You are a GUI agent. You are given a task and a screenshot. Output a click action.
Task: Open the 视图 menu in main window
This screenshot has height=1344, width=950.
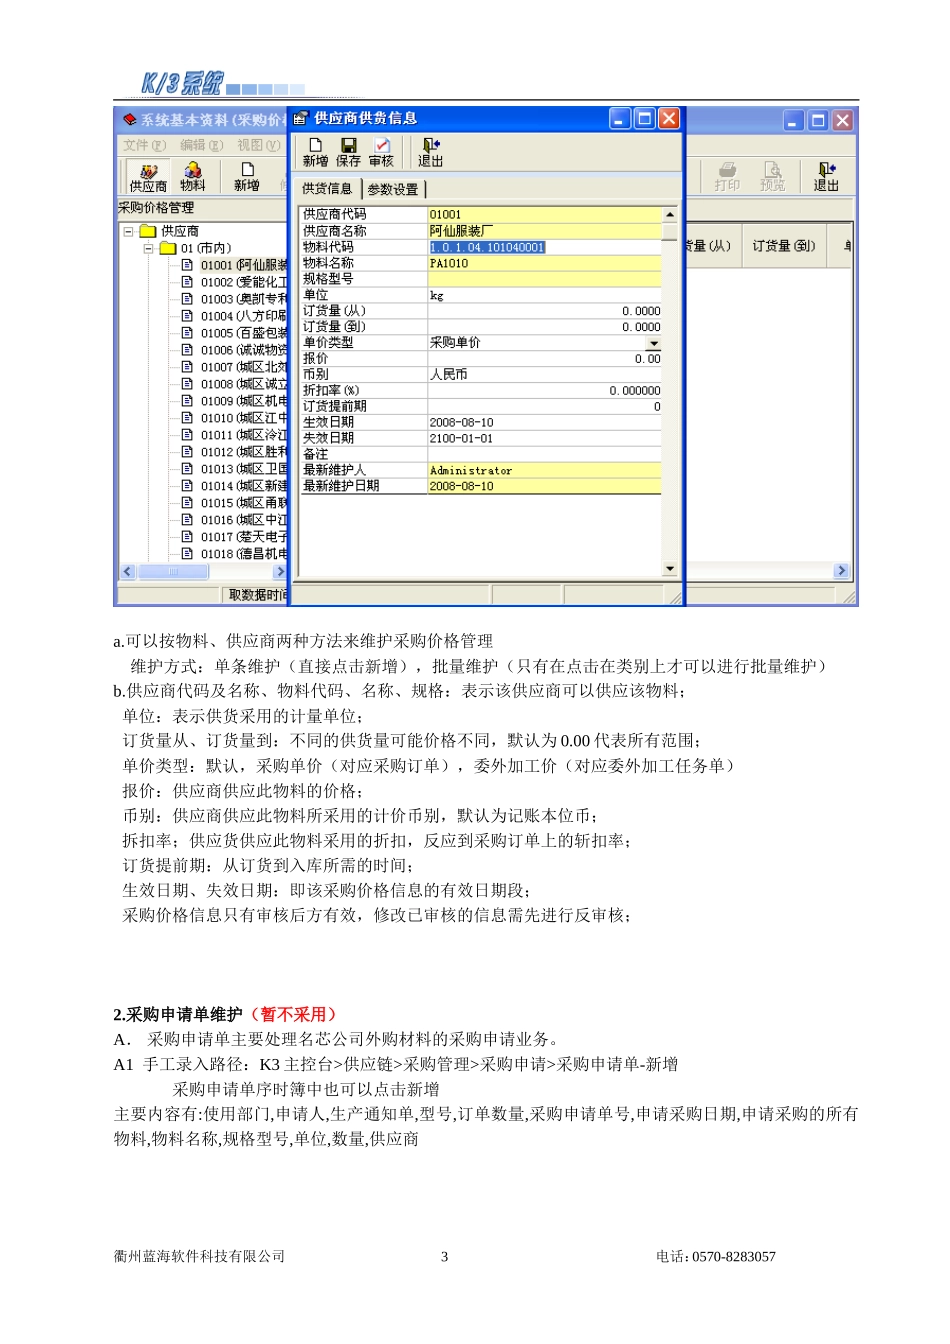pyautogui.click(x=258, y=145)
